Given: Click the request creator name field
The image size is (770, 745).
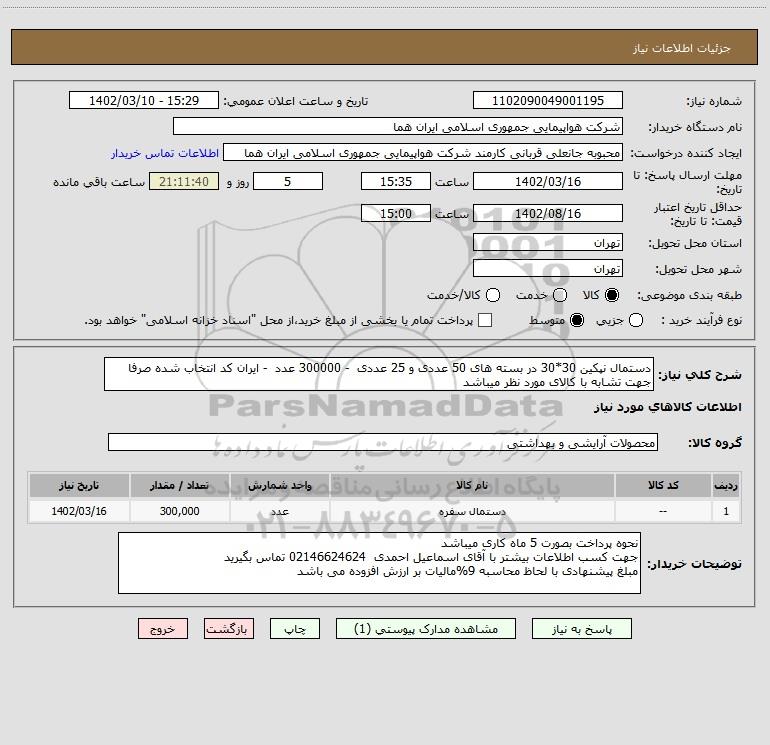Looking at the screenshot, I should [x=423, y=153].
